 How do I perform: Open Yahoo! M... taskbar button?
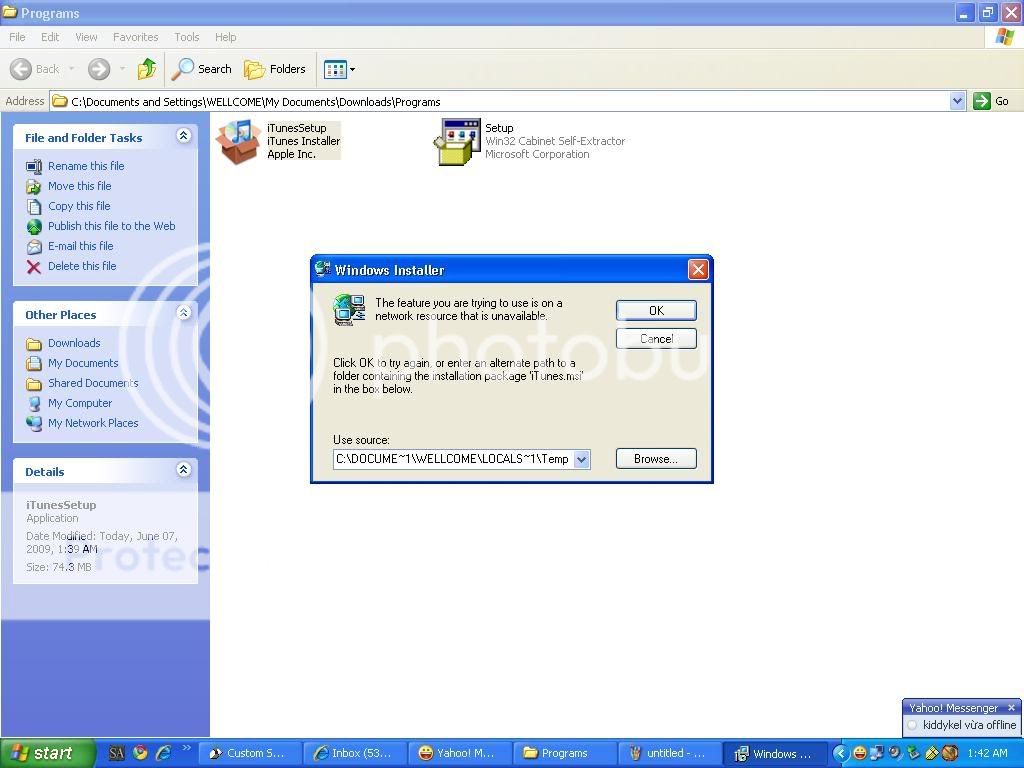(x=460, y=754)
